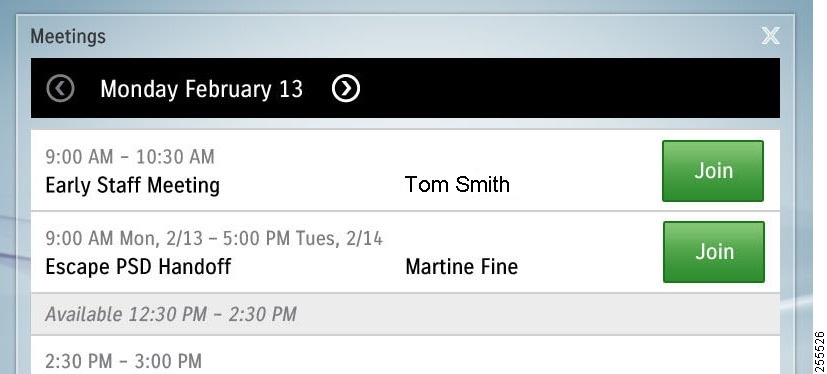The width and height of the screenshot is (827, 374).
Task: Click empty area of black date navigation bar
Action: (x=570, y=88)
